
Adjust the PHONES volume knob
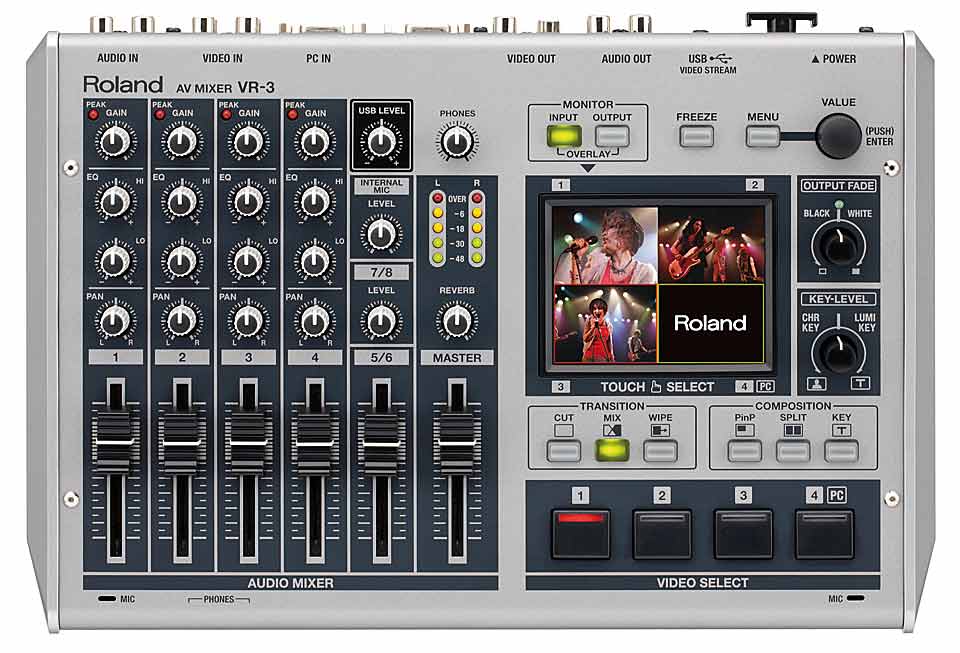(x=457, y=142)
